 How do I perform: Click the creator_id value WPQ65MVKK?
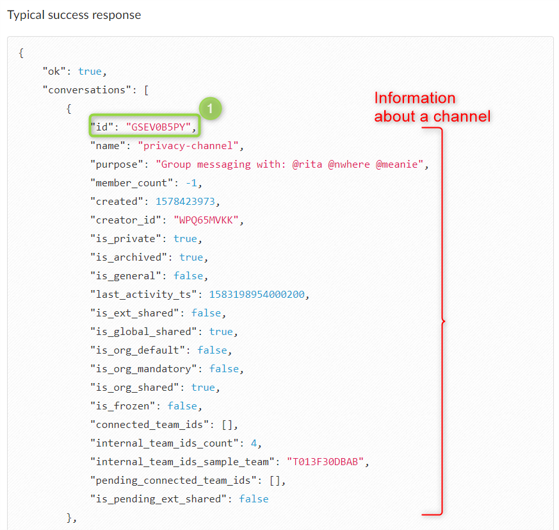pos(206,220)
